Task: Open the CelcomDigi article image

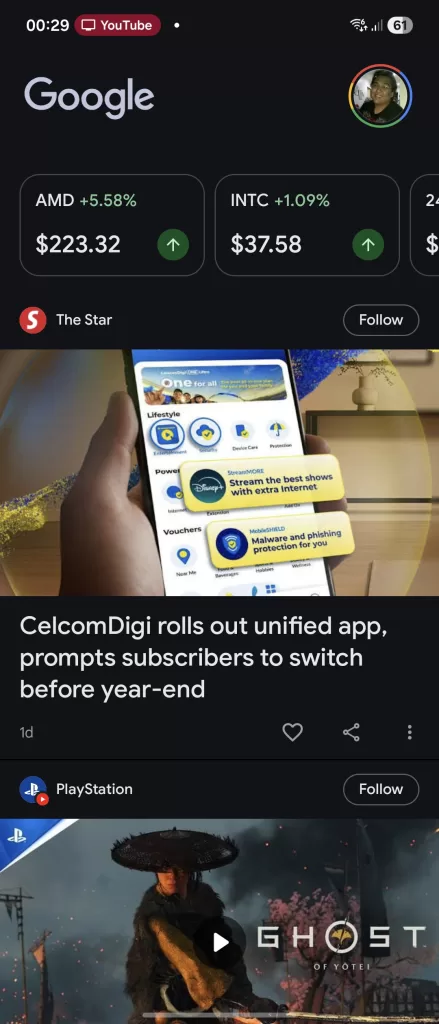Action: tap(220, 472)
